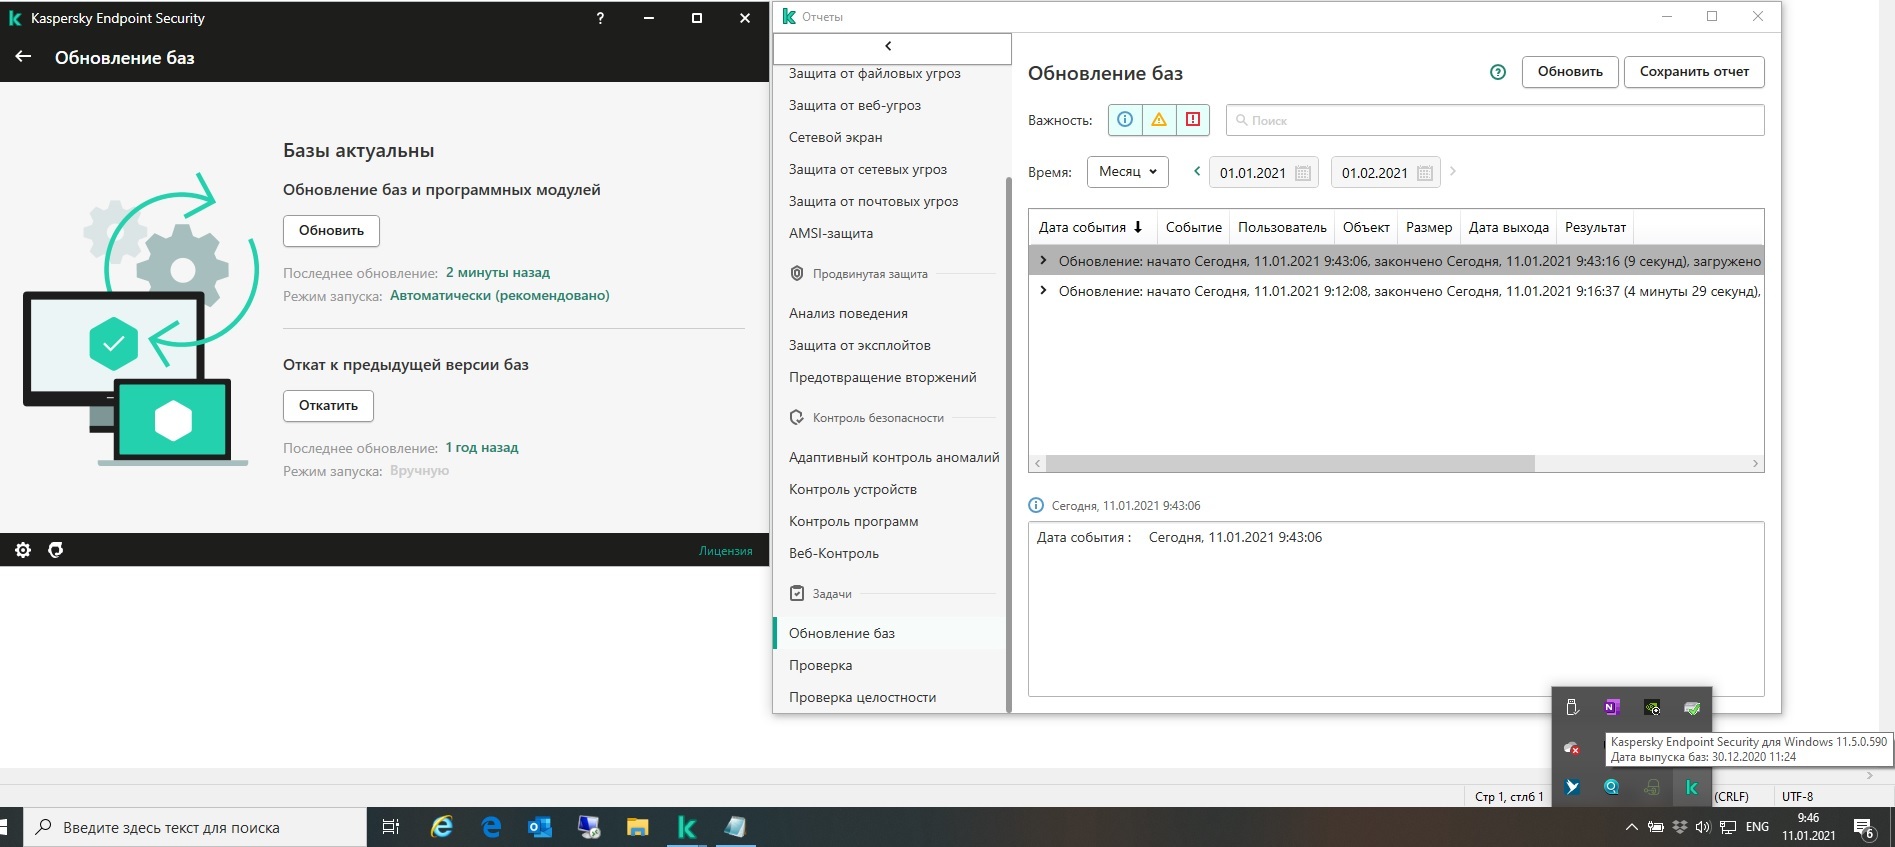The height and width of the screenshot is (847, 1895).
Task: Open help icon next to Обновить button
Action: coord(1497,72)
